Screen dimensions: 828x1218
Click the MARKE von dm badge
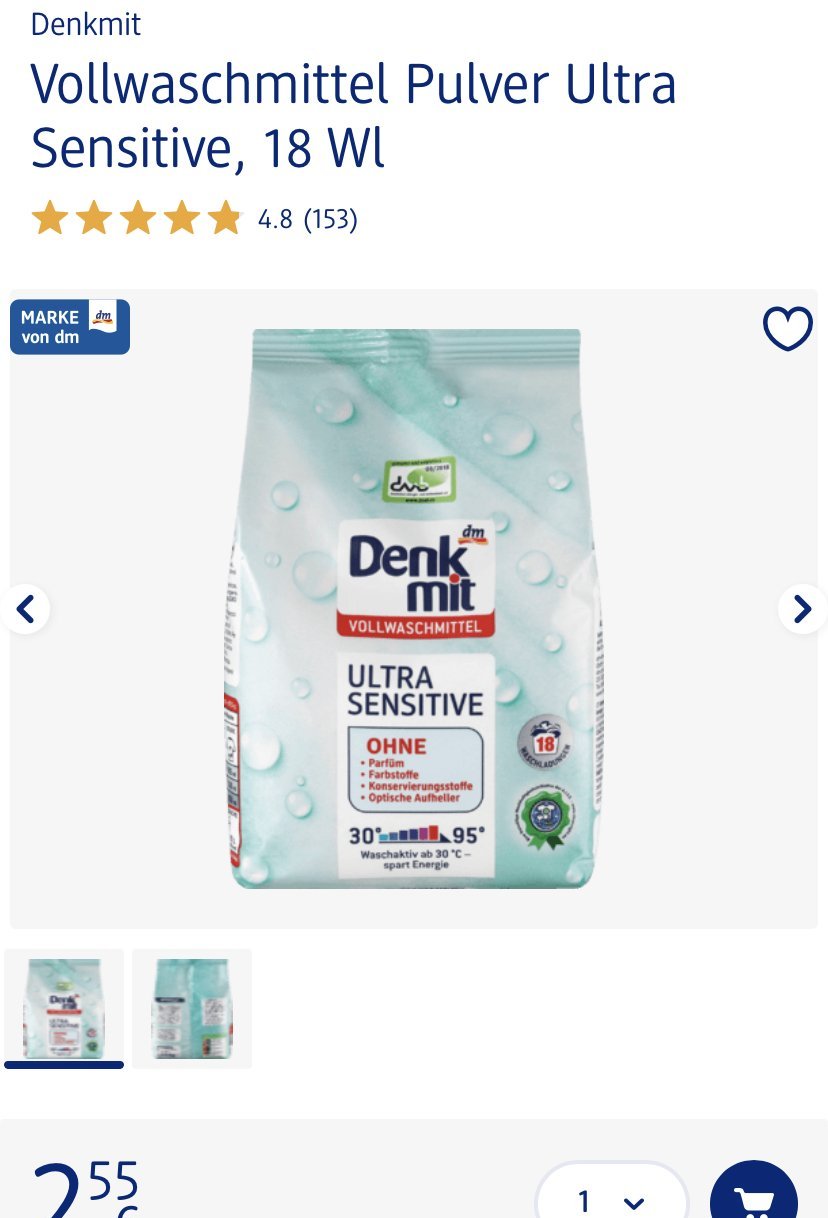[x=70, y=327]
